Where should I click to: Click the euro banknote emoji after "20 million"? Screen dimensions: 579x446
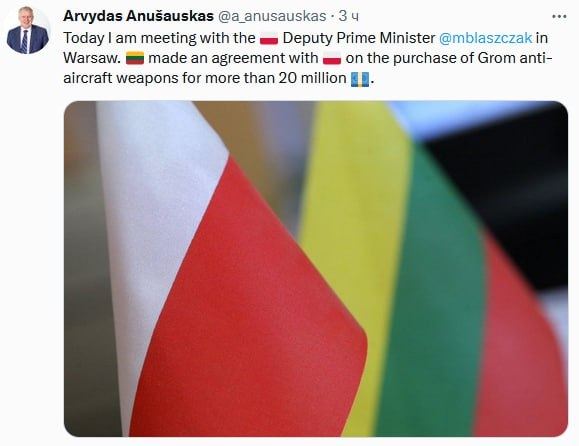tap(360, 79)
